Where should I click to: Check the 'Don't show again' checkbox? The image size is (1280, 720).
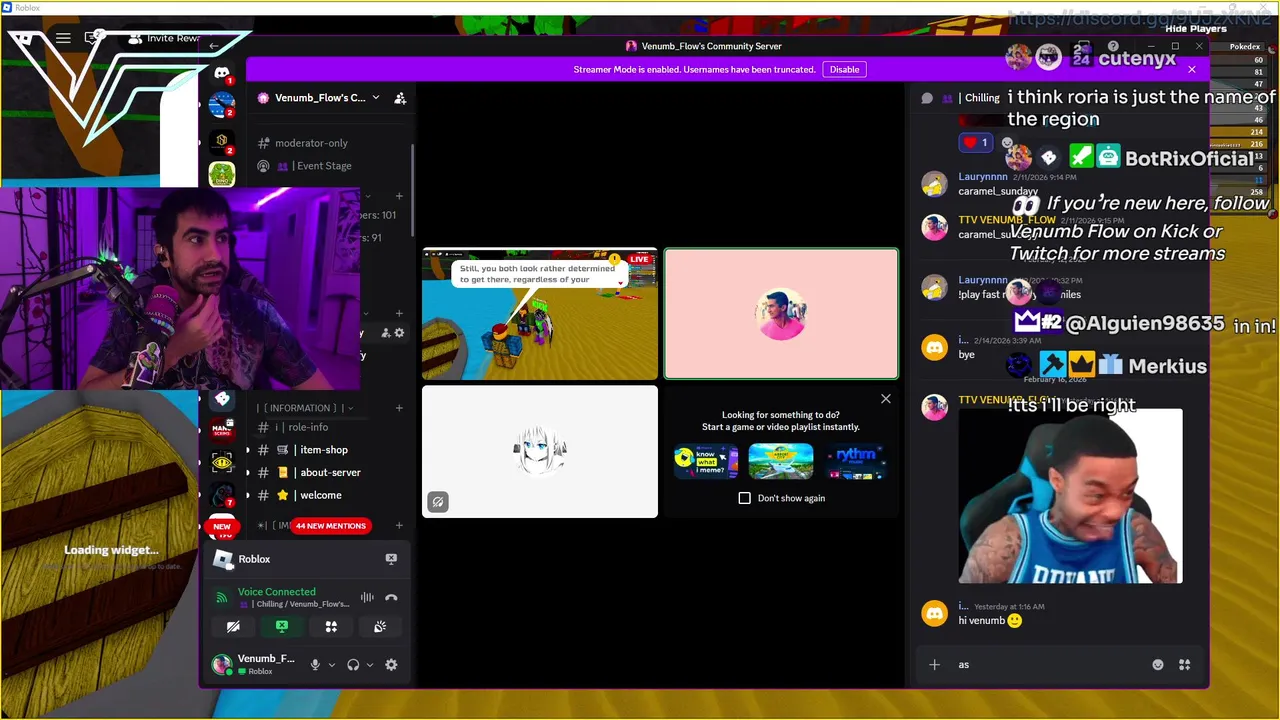point(744,498)
